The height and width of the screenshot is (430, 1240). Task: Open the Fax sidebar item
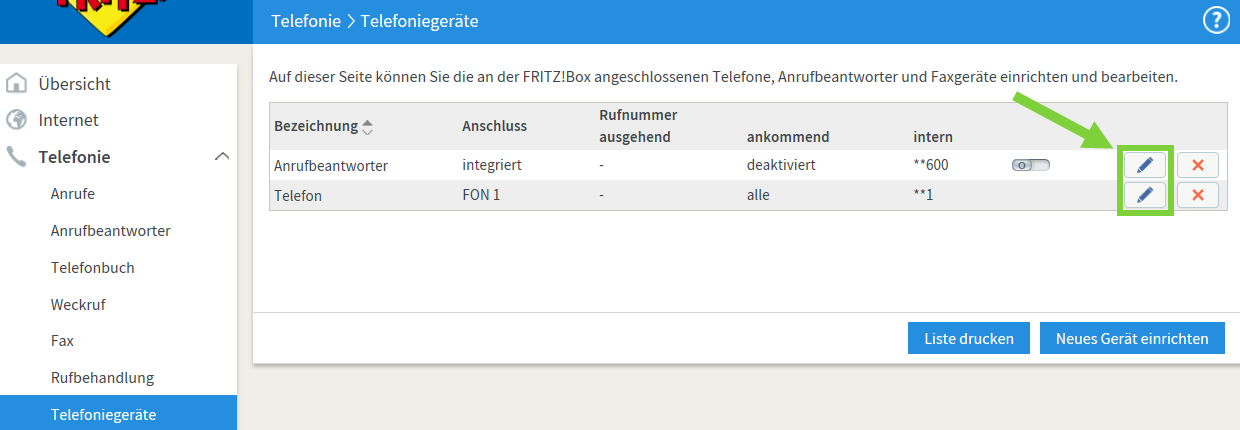tap(62, 341)
